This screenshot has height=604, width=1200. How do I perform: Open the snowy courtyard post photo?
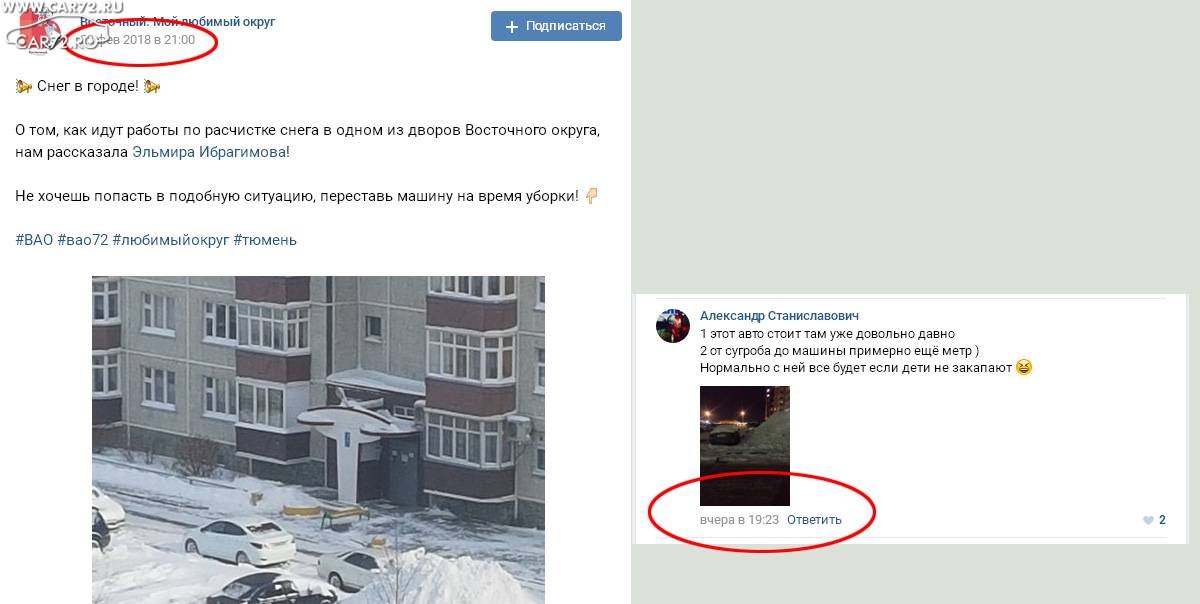pyautogui.click(x=318, y=440)
